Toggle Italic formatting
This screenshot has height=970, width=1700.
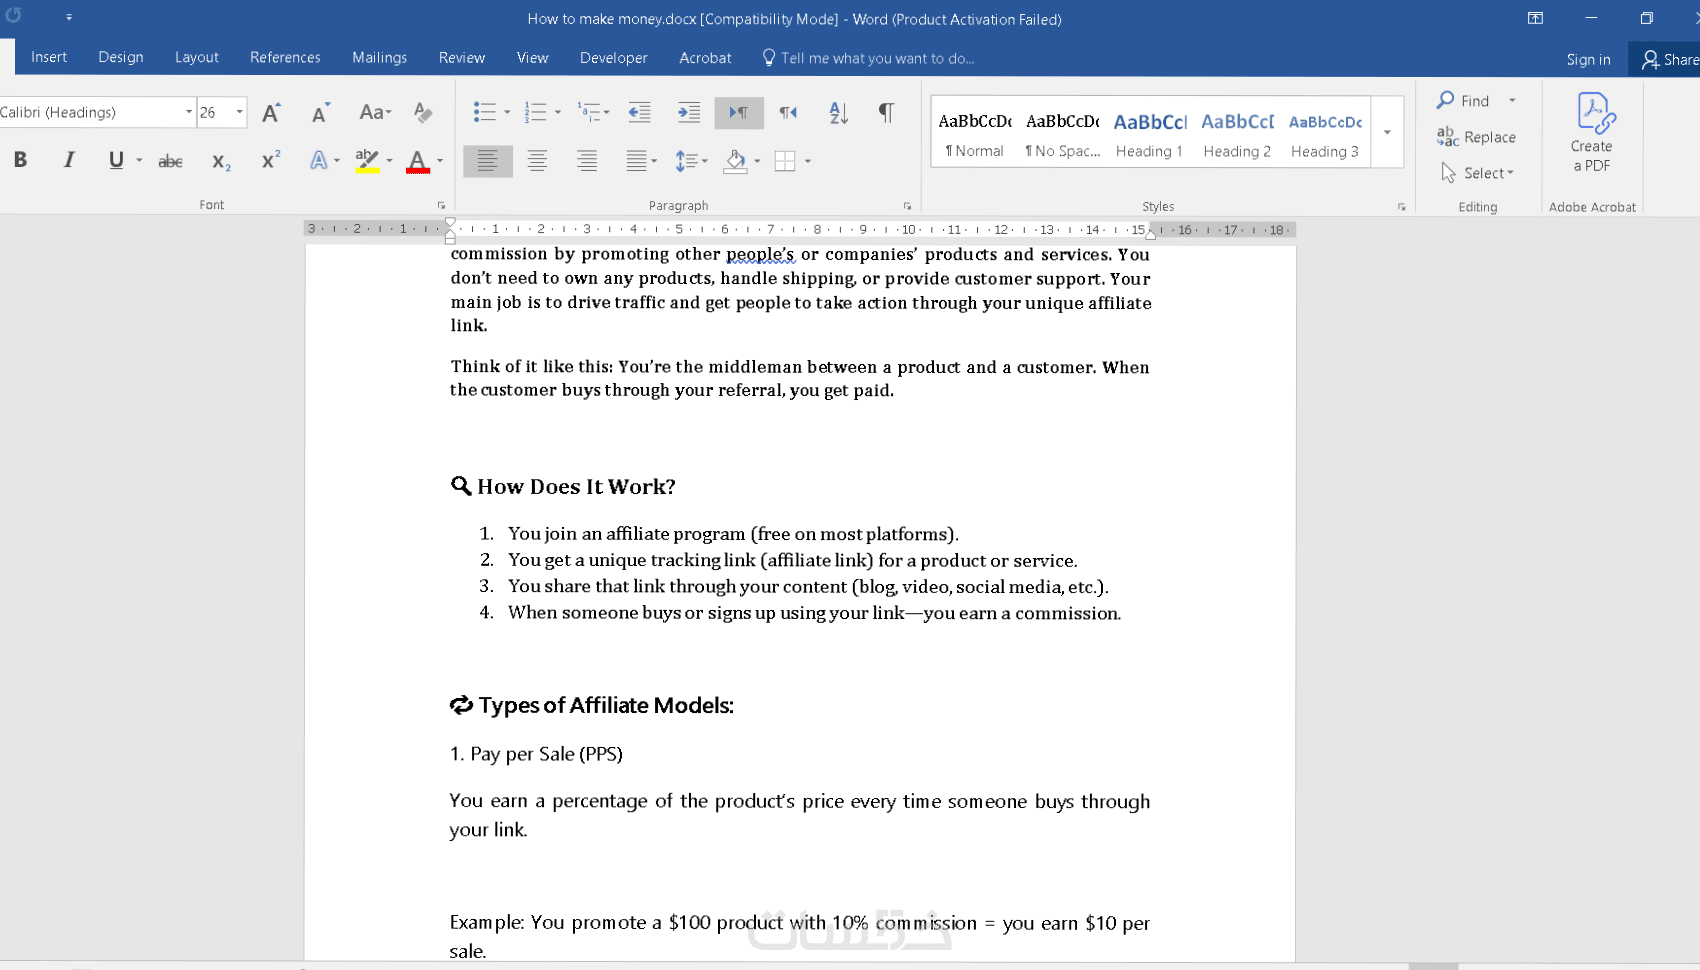click(69, 160)
